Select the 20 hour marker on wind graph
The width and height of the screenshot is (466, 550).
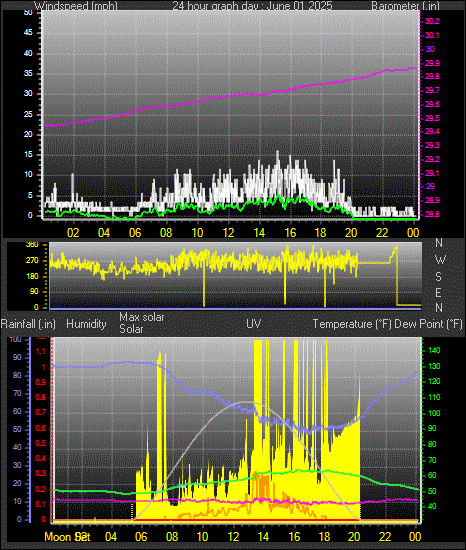(351, 232)
